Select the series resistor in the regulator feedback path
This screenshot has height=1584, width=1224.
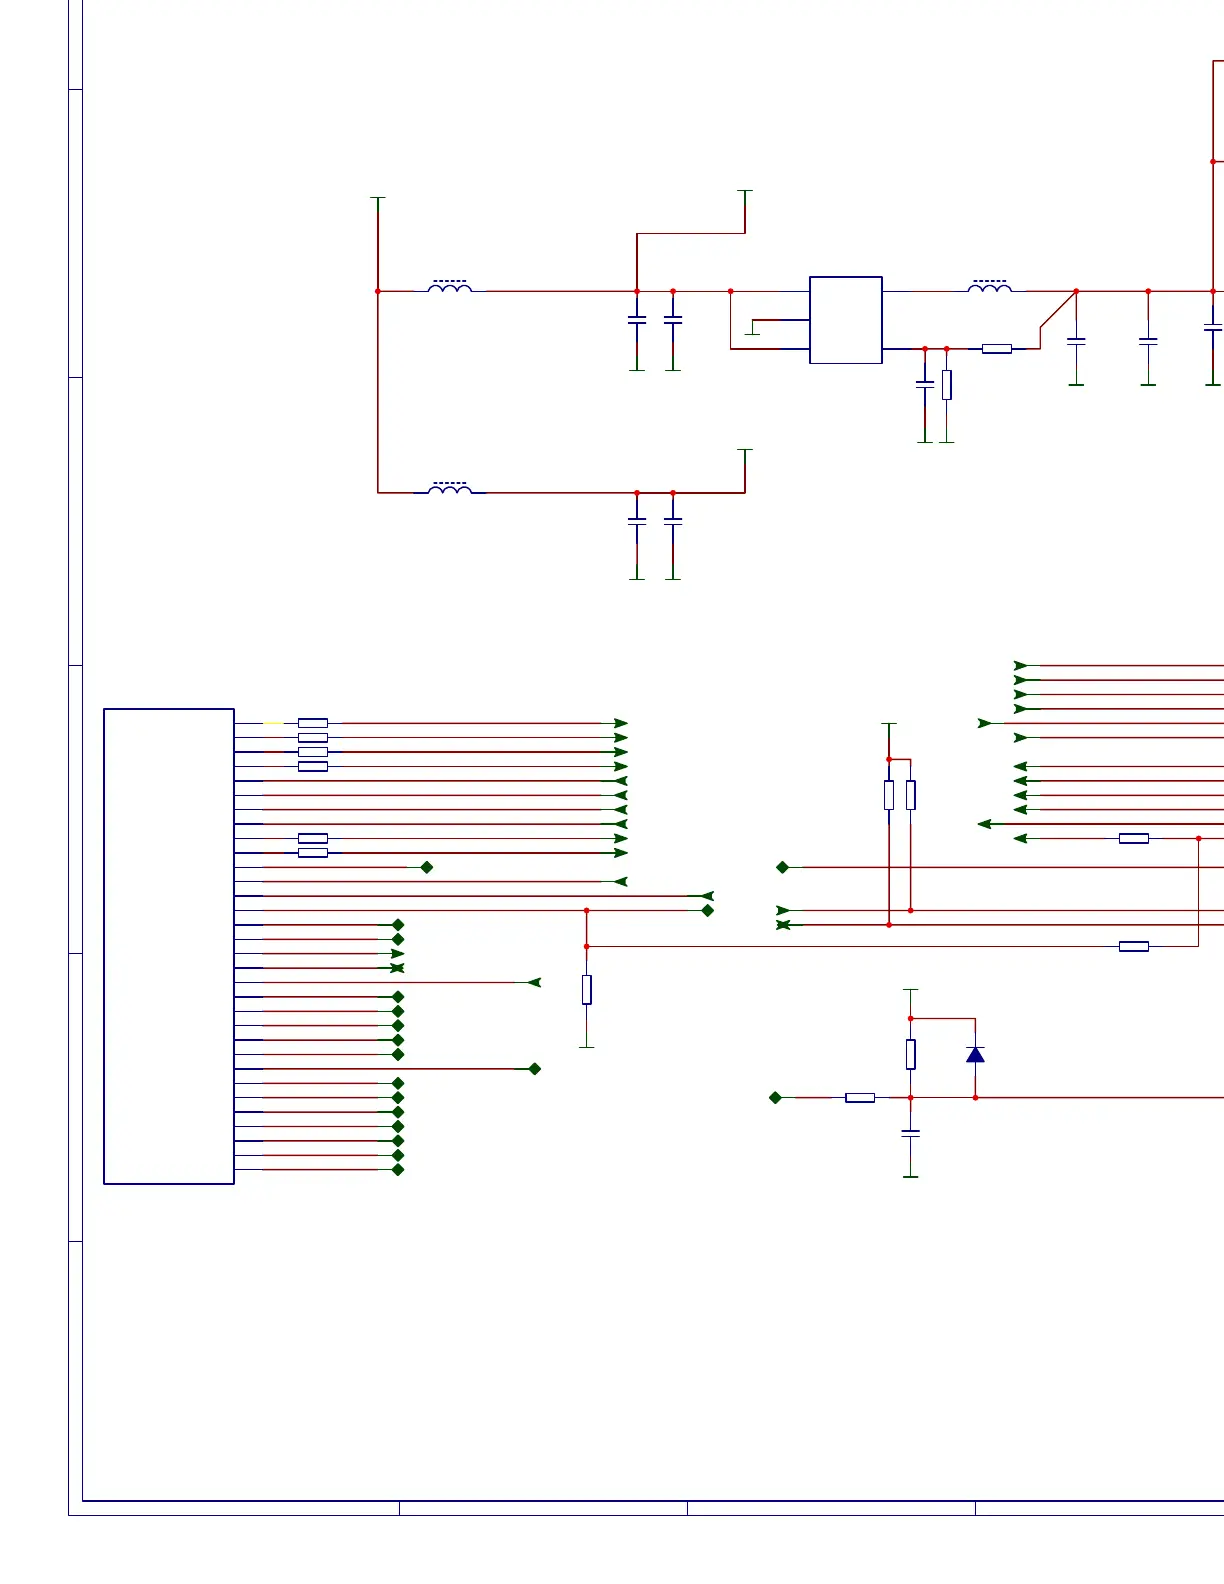(997, 349)
